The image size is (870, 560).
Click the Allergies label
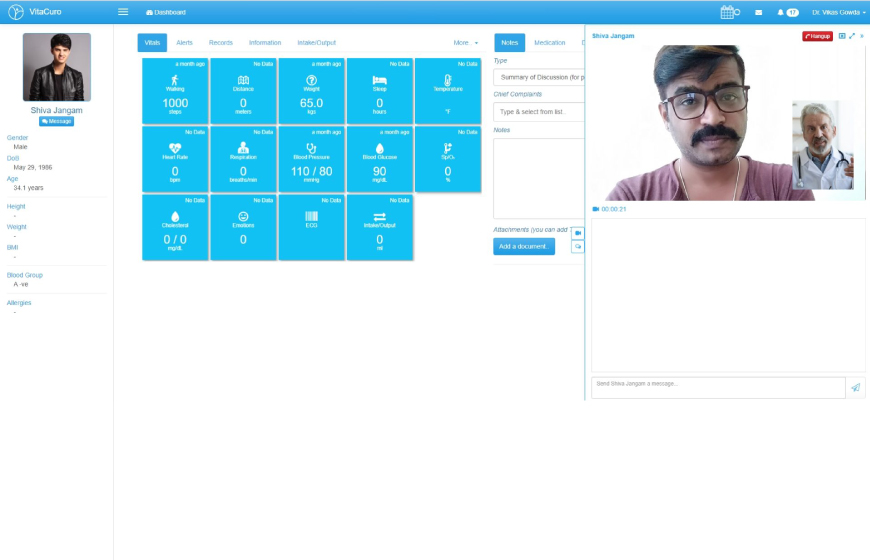coord(19,303)
